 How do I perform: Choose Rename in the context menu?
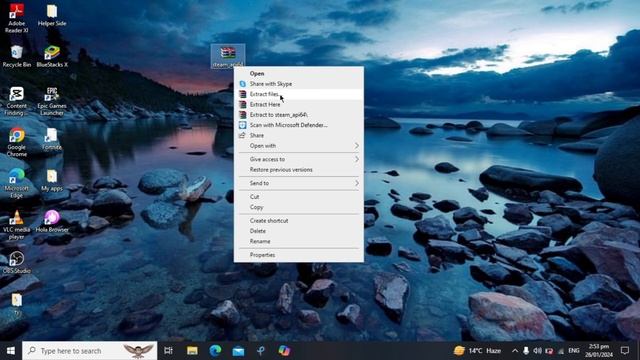coord(299,241)
